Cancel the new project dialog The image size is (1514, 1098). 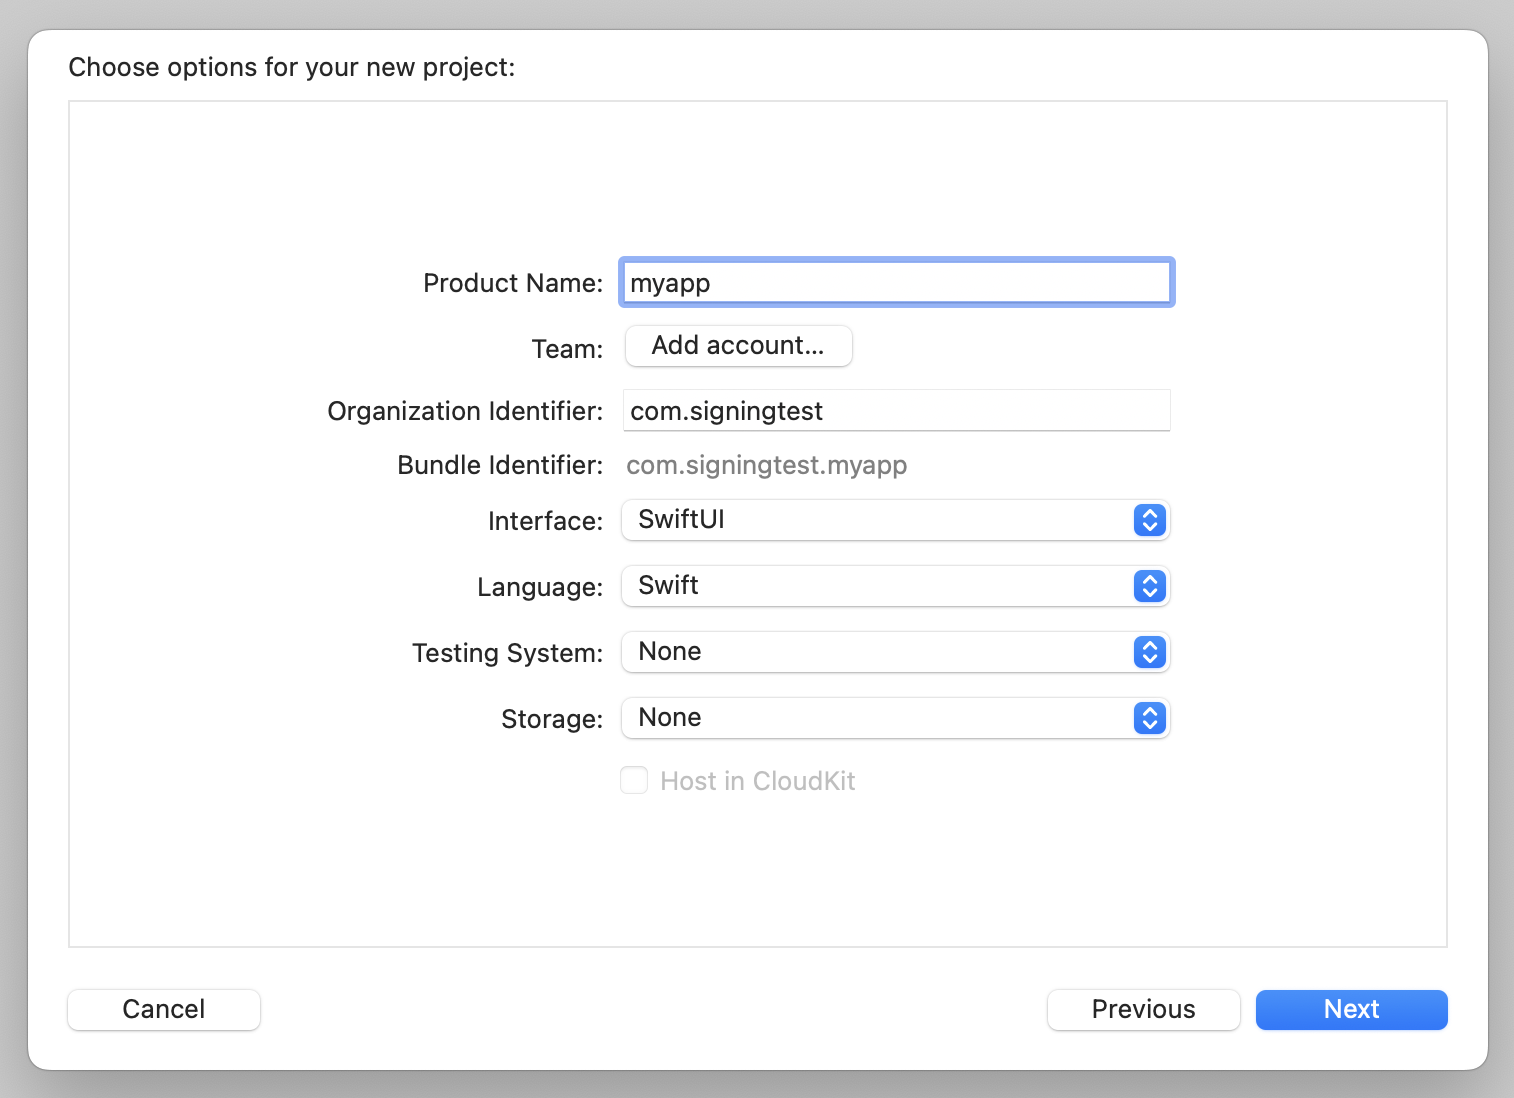point(164,1009)
